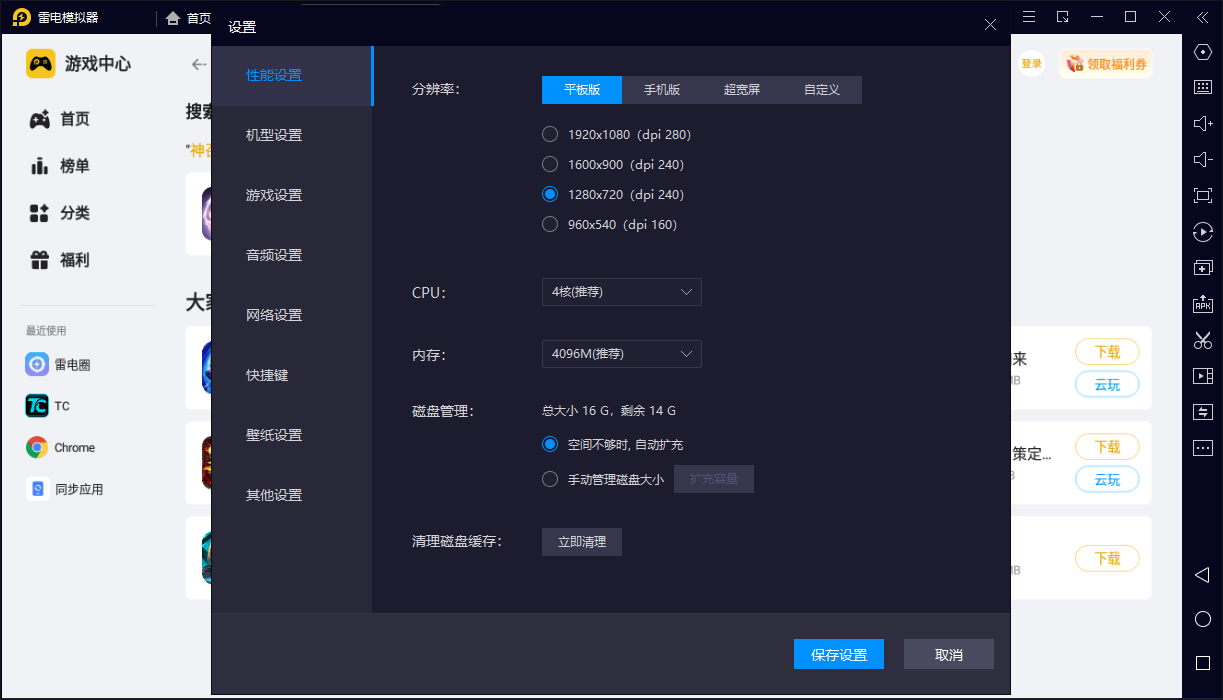1223x700 pixels.
Task: Decrease volume with speaker minus icon
Action: (1203, 159)
